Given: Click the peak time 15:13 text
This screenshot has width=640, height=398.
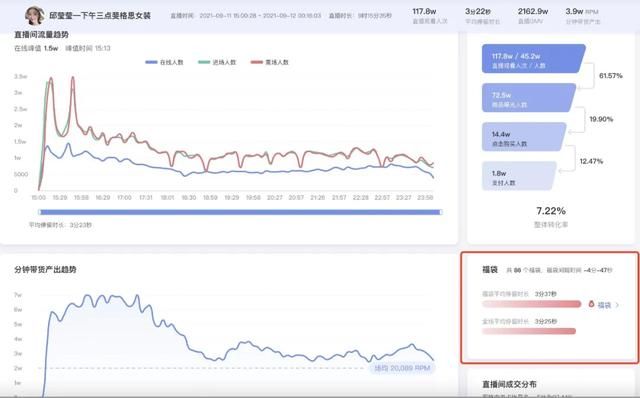Looking at the screenshot, I should 88,48.
